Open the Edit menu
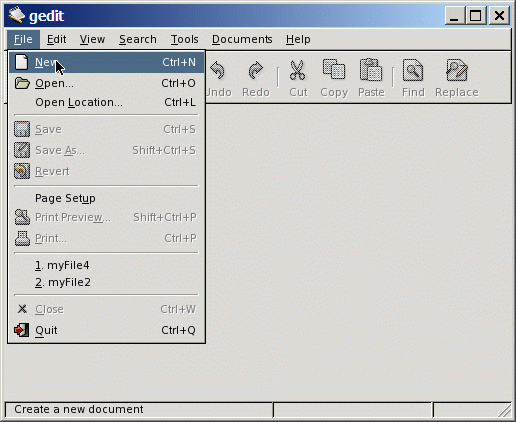The width and height of the screenshot is (516, 422). 56,39
